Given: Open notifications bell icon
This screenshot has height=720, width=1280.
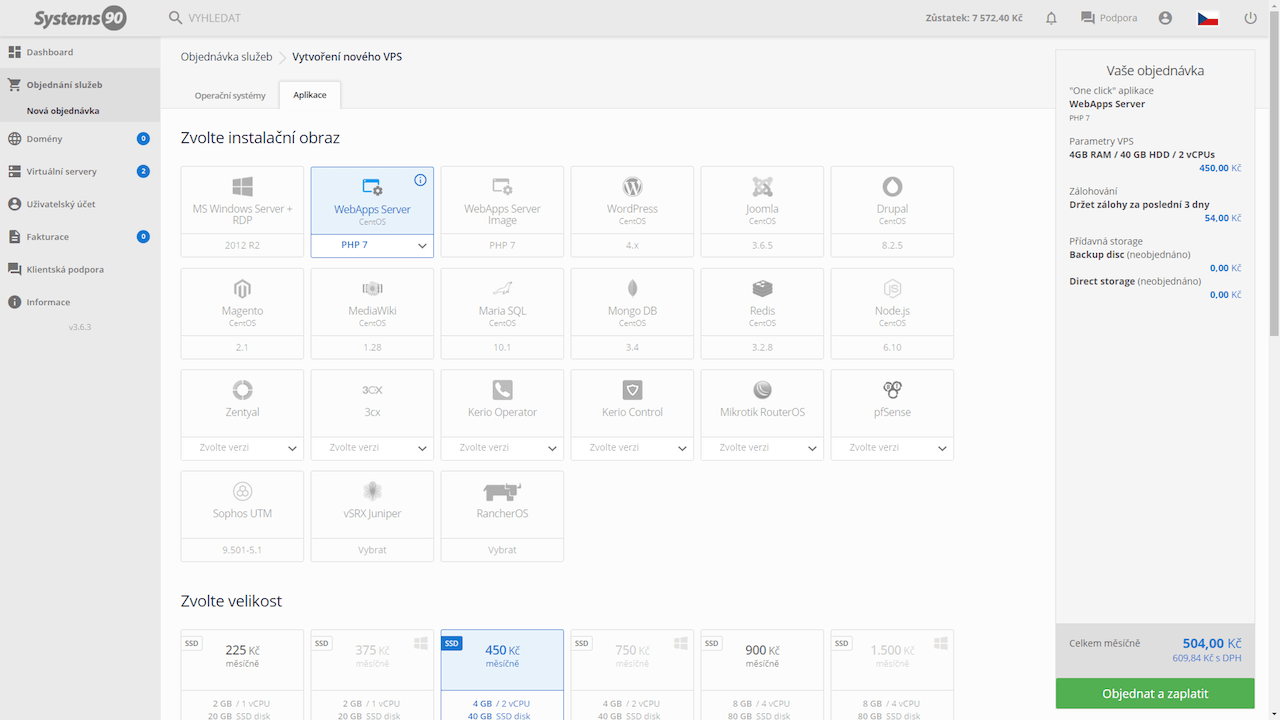Looking at the screenshot, I should pyautogui.click(x=1051, y=18).
